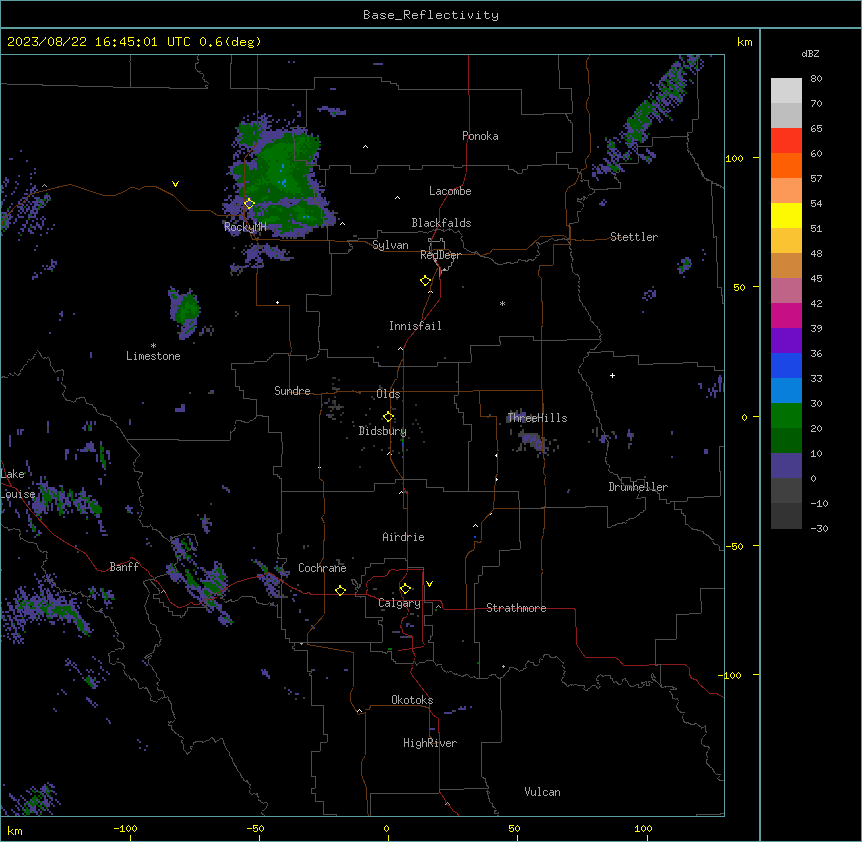Click the yellow diamond marker above the Calgary label

(405, 589)
